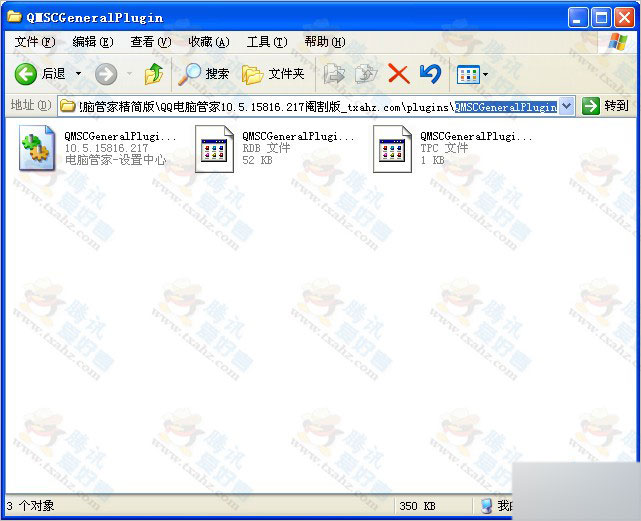Click the Go (转到) button

pyautogui.click(x=606, y=106)
